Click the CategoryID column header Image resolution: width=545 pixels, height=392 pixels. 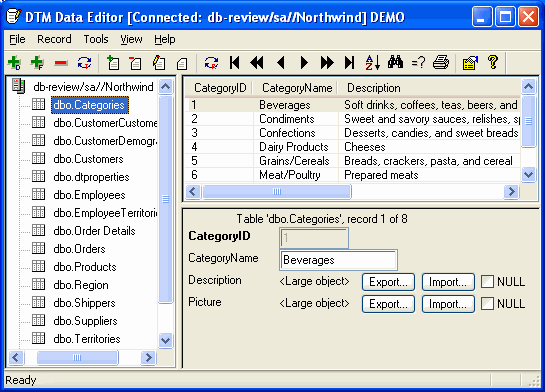coord(219,88)
